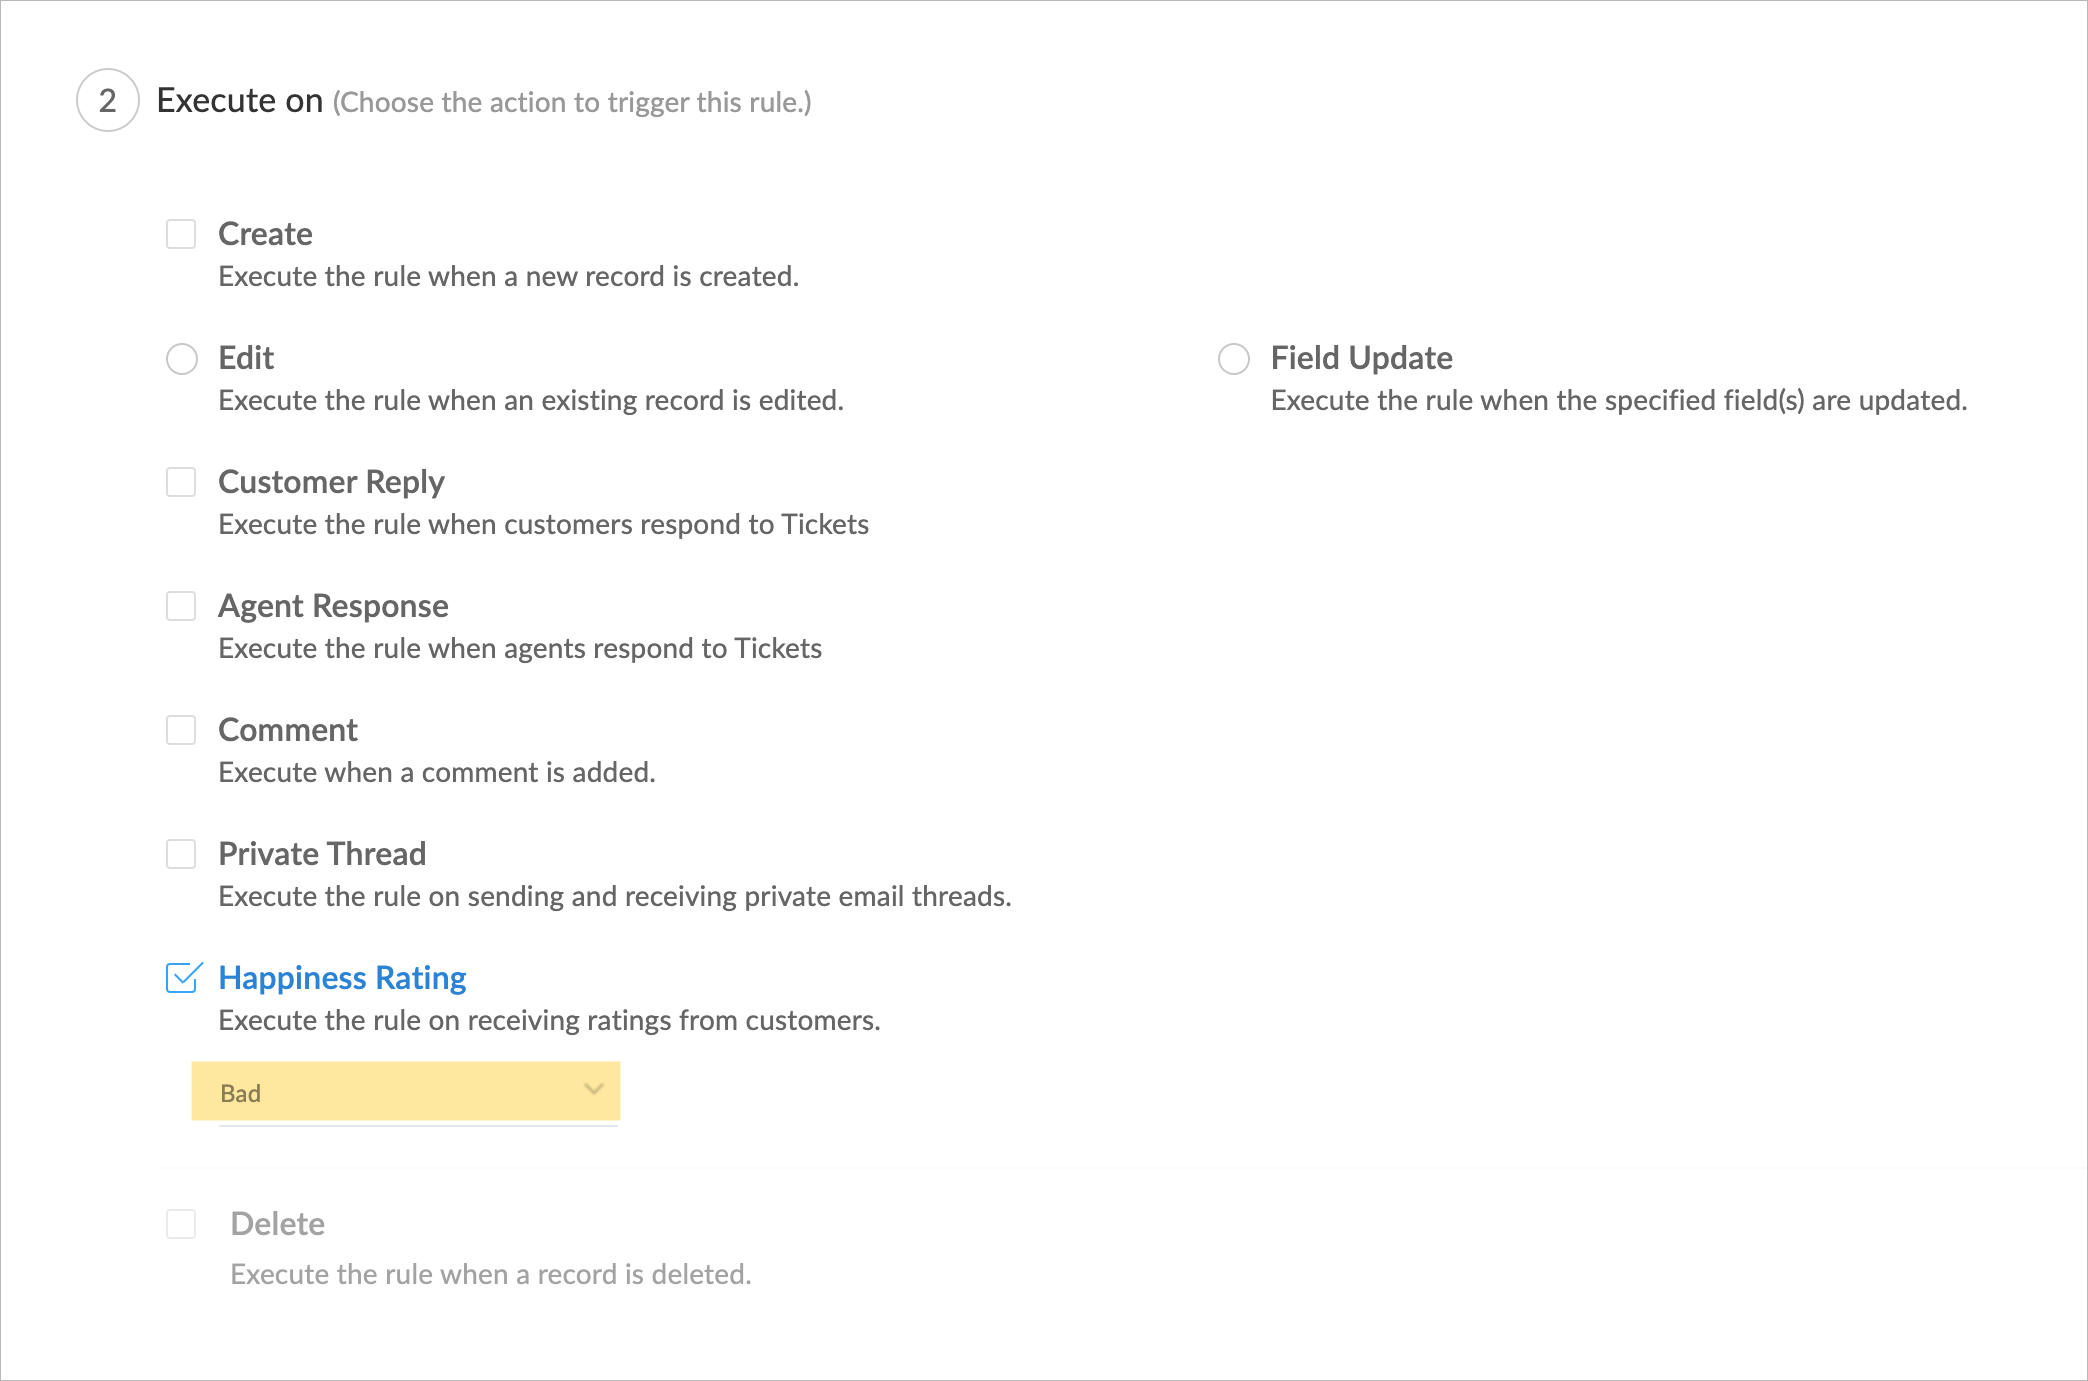The image size is (2088, 1381).
Task: Check the Delete trigger checkbox
Action: tap(181, 1224)
